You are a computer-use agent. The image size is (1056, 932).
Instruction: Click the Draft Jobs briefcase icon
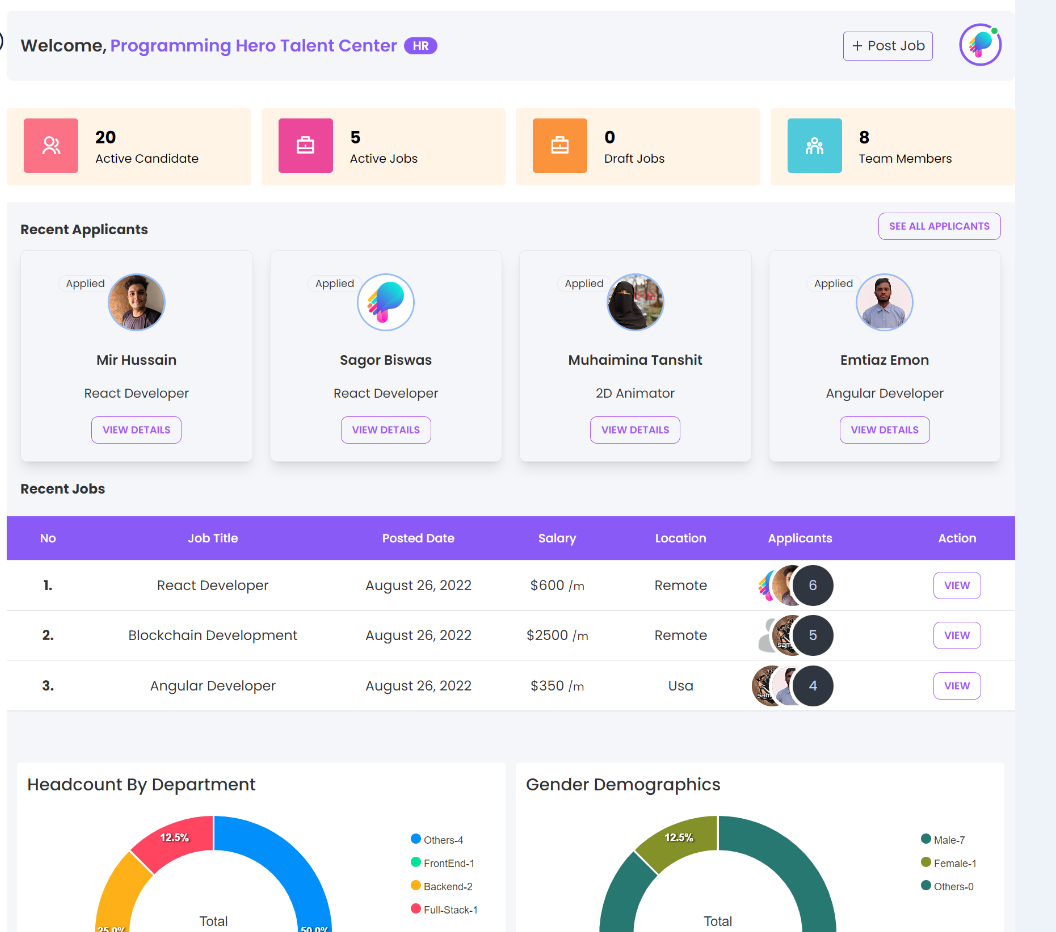point(560,145)
